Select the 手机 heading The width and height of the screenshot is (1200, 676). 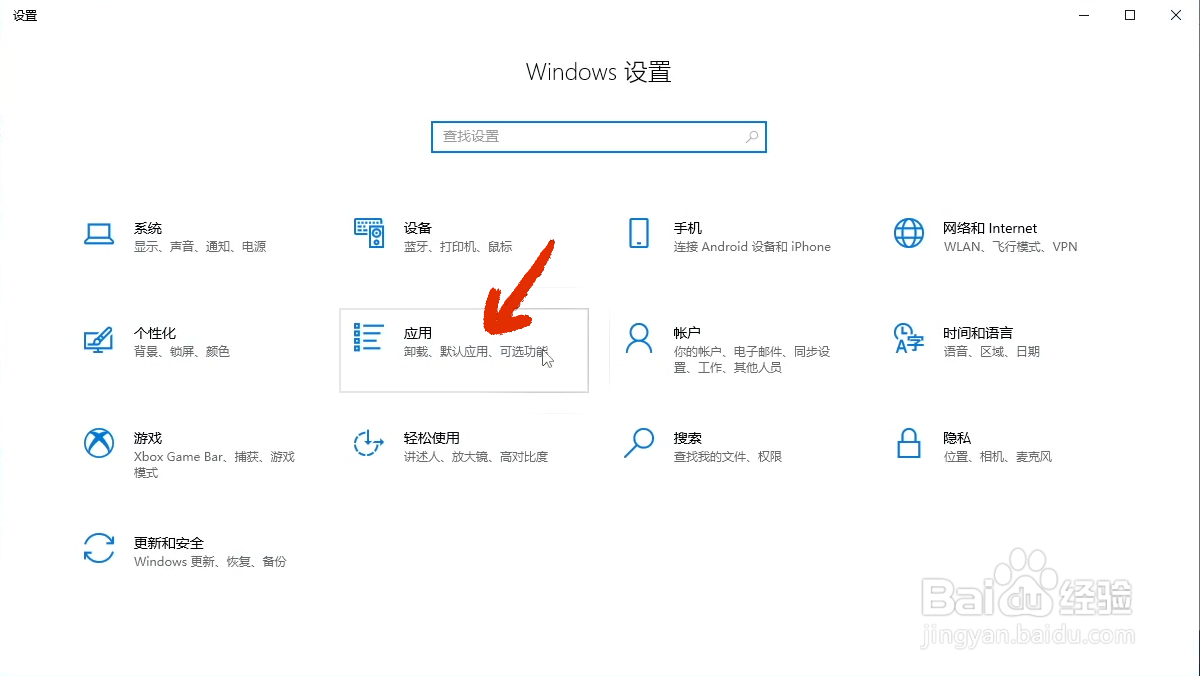pos(688,228)
